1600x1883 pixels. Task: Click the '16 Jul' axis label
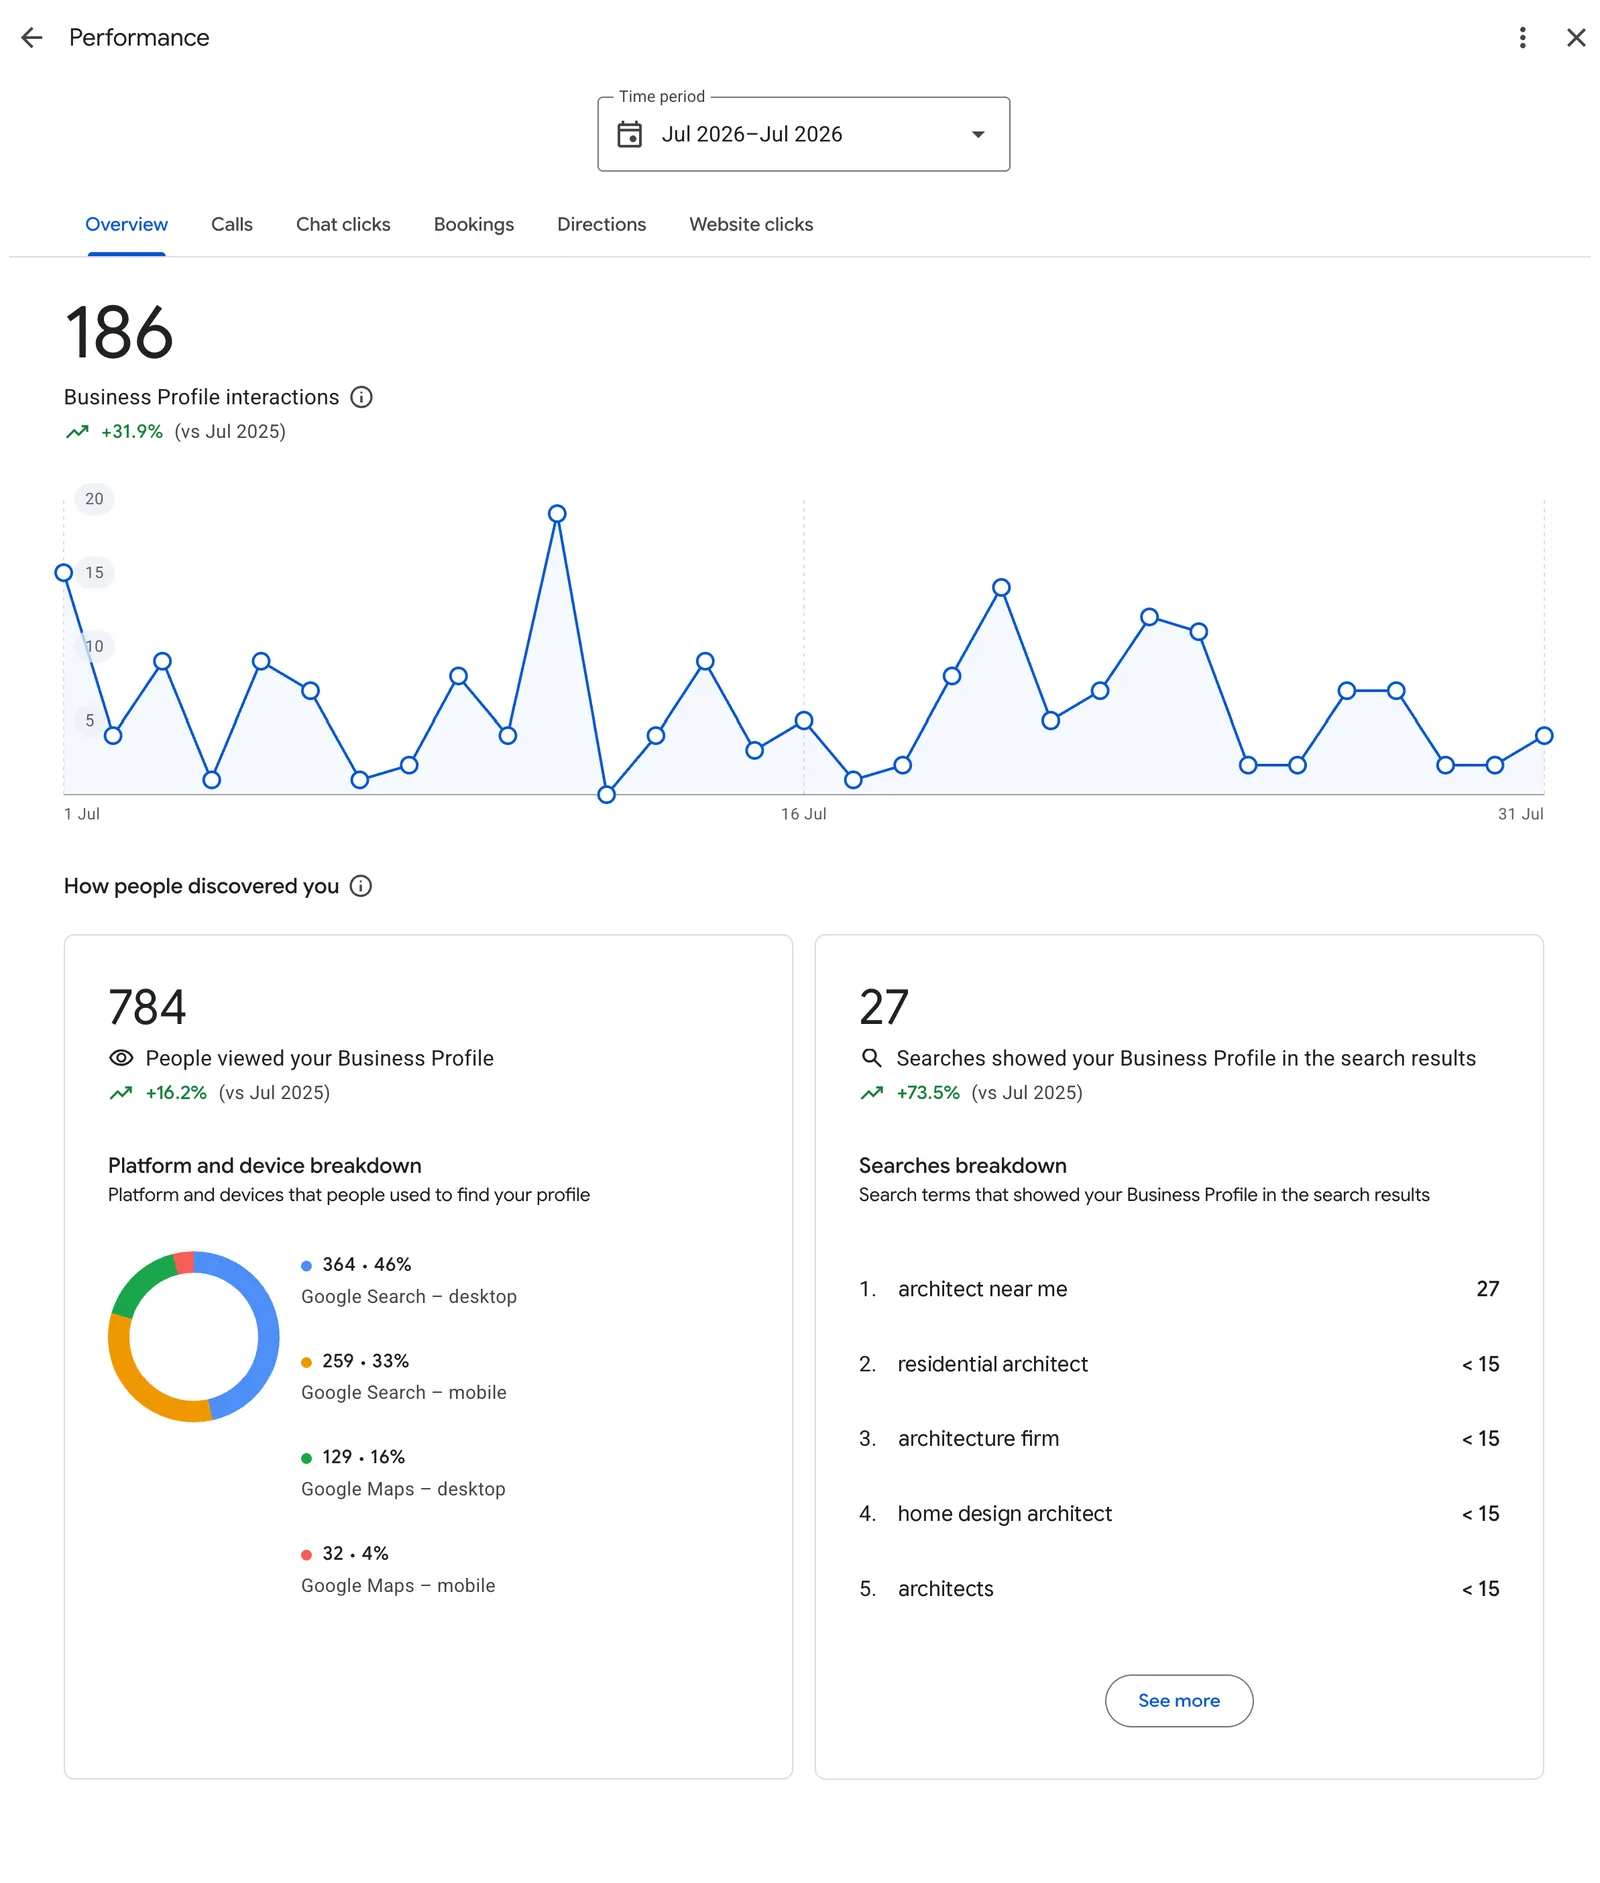804,814
